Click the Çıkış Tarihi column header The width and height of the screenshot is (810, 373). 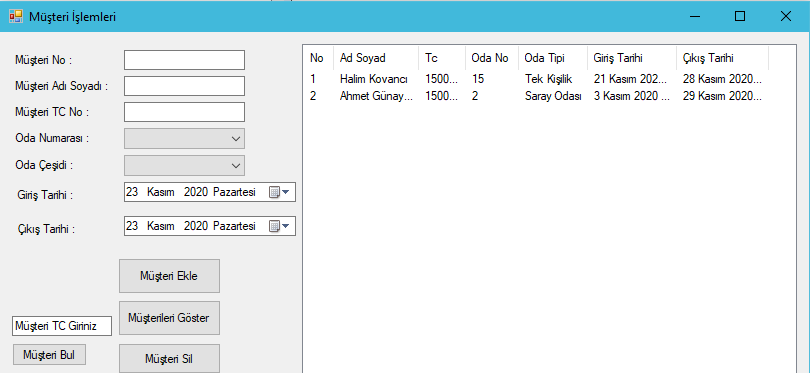point(722,58)
